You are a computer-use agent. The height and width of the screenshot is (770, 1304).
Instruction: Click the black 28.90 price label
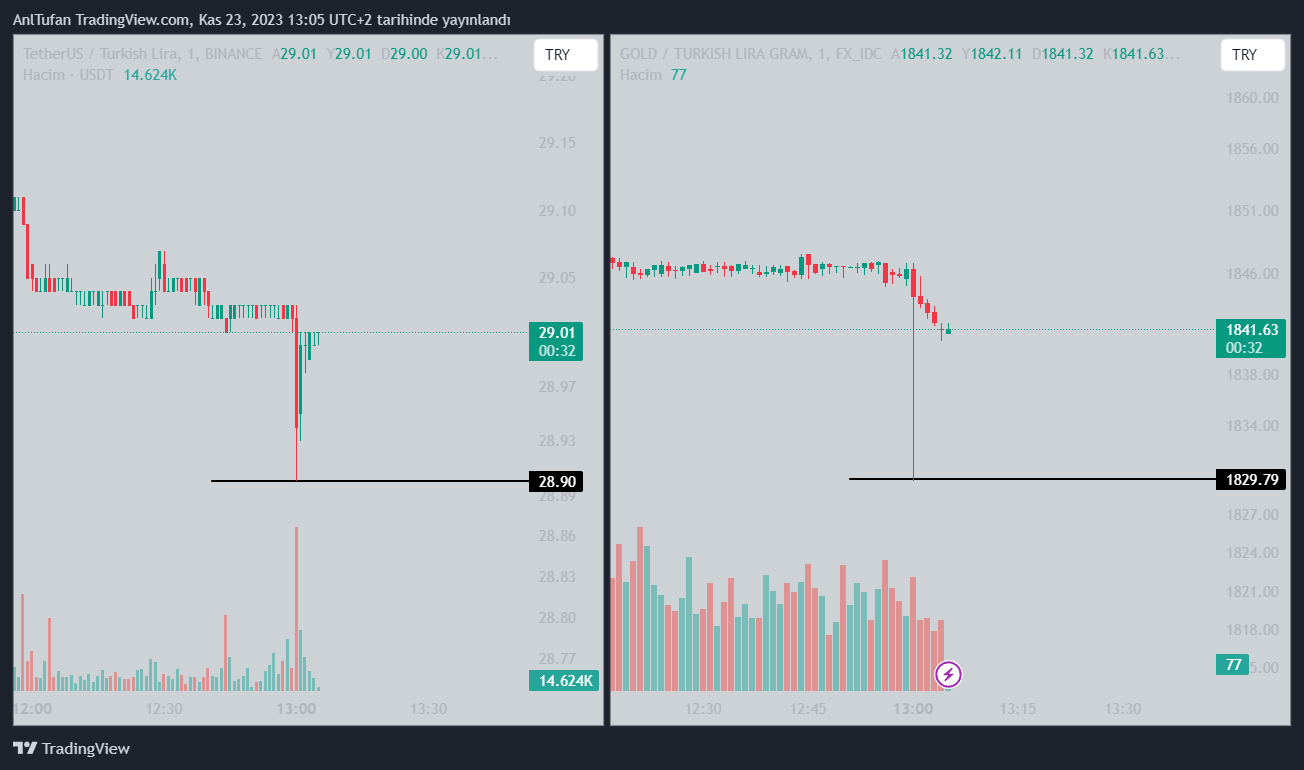coord(555,482)
